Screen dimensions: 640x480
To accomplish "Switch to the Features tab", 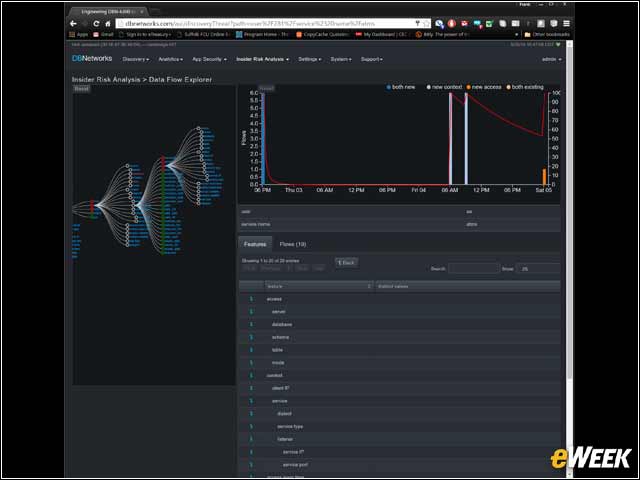I will coord(255,244).
